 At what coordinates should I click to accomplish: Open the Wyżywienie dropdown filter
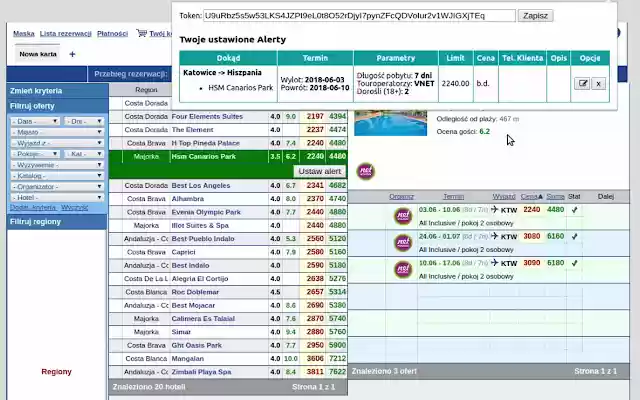pyautogui.click(x=57, y=165)
